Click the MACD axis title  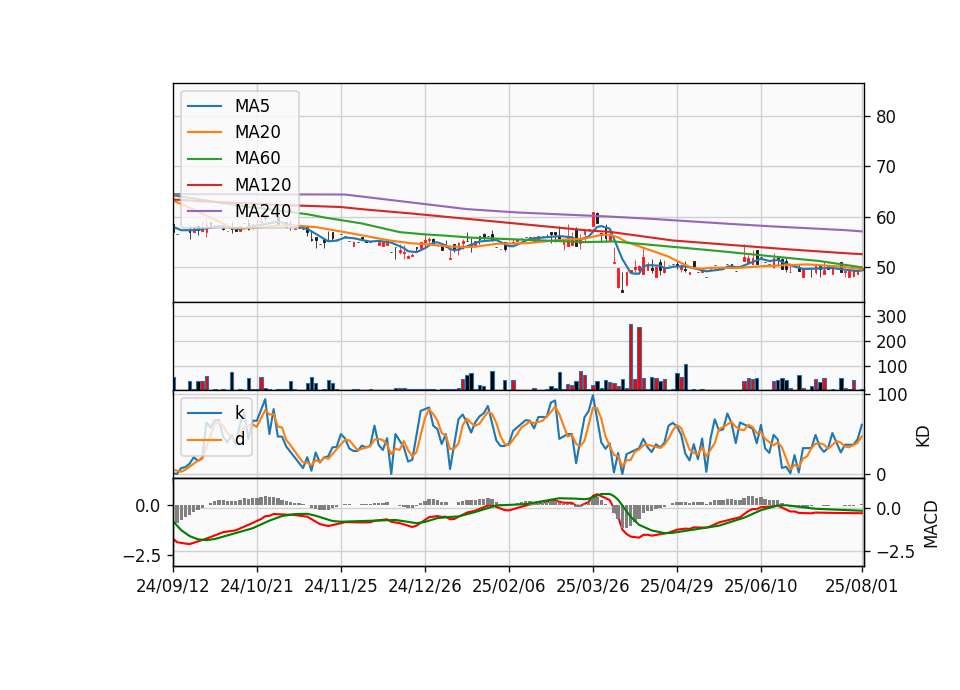tap(931, 524)
